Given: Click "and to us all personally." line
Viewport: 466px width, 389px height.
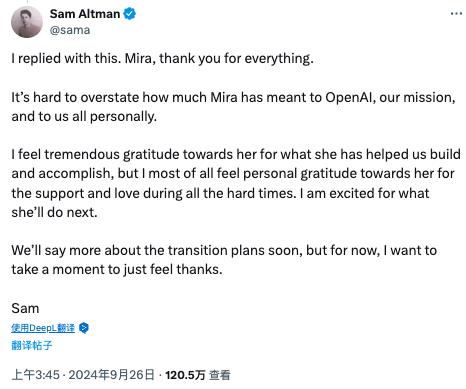Looking at the screenshot, I should 84,117.
